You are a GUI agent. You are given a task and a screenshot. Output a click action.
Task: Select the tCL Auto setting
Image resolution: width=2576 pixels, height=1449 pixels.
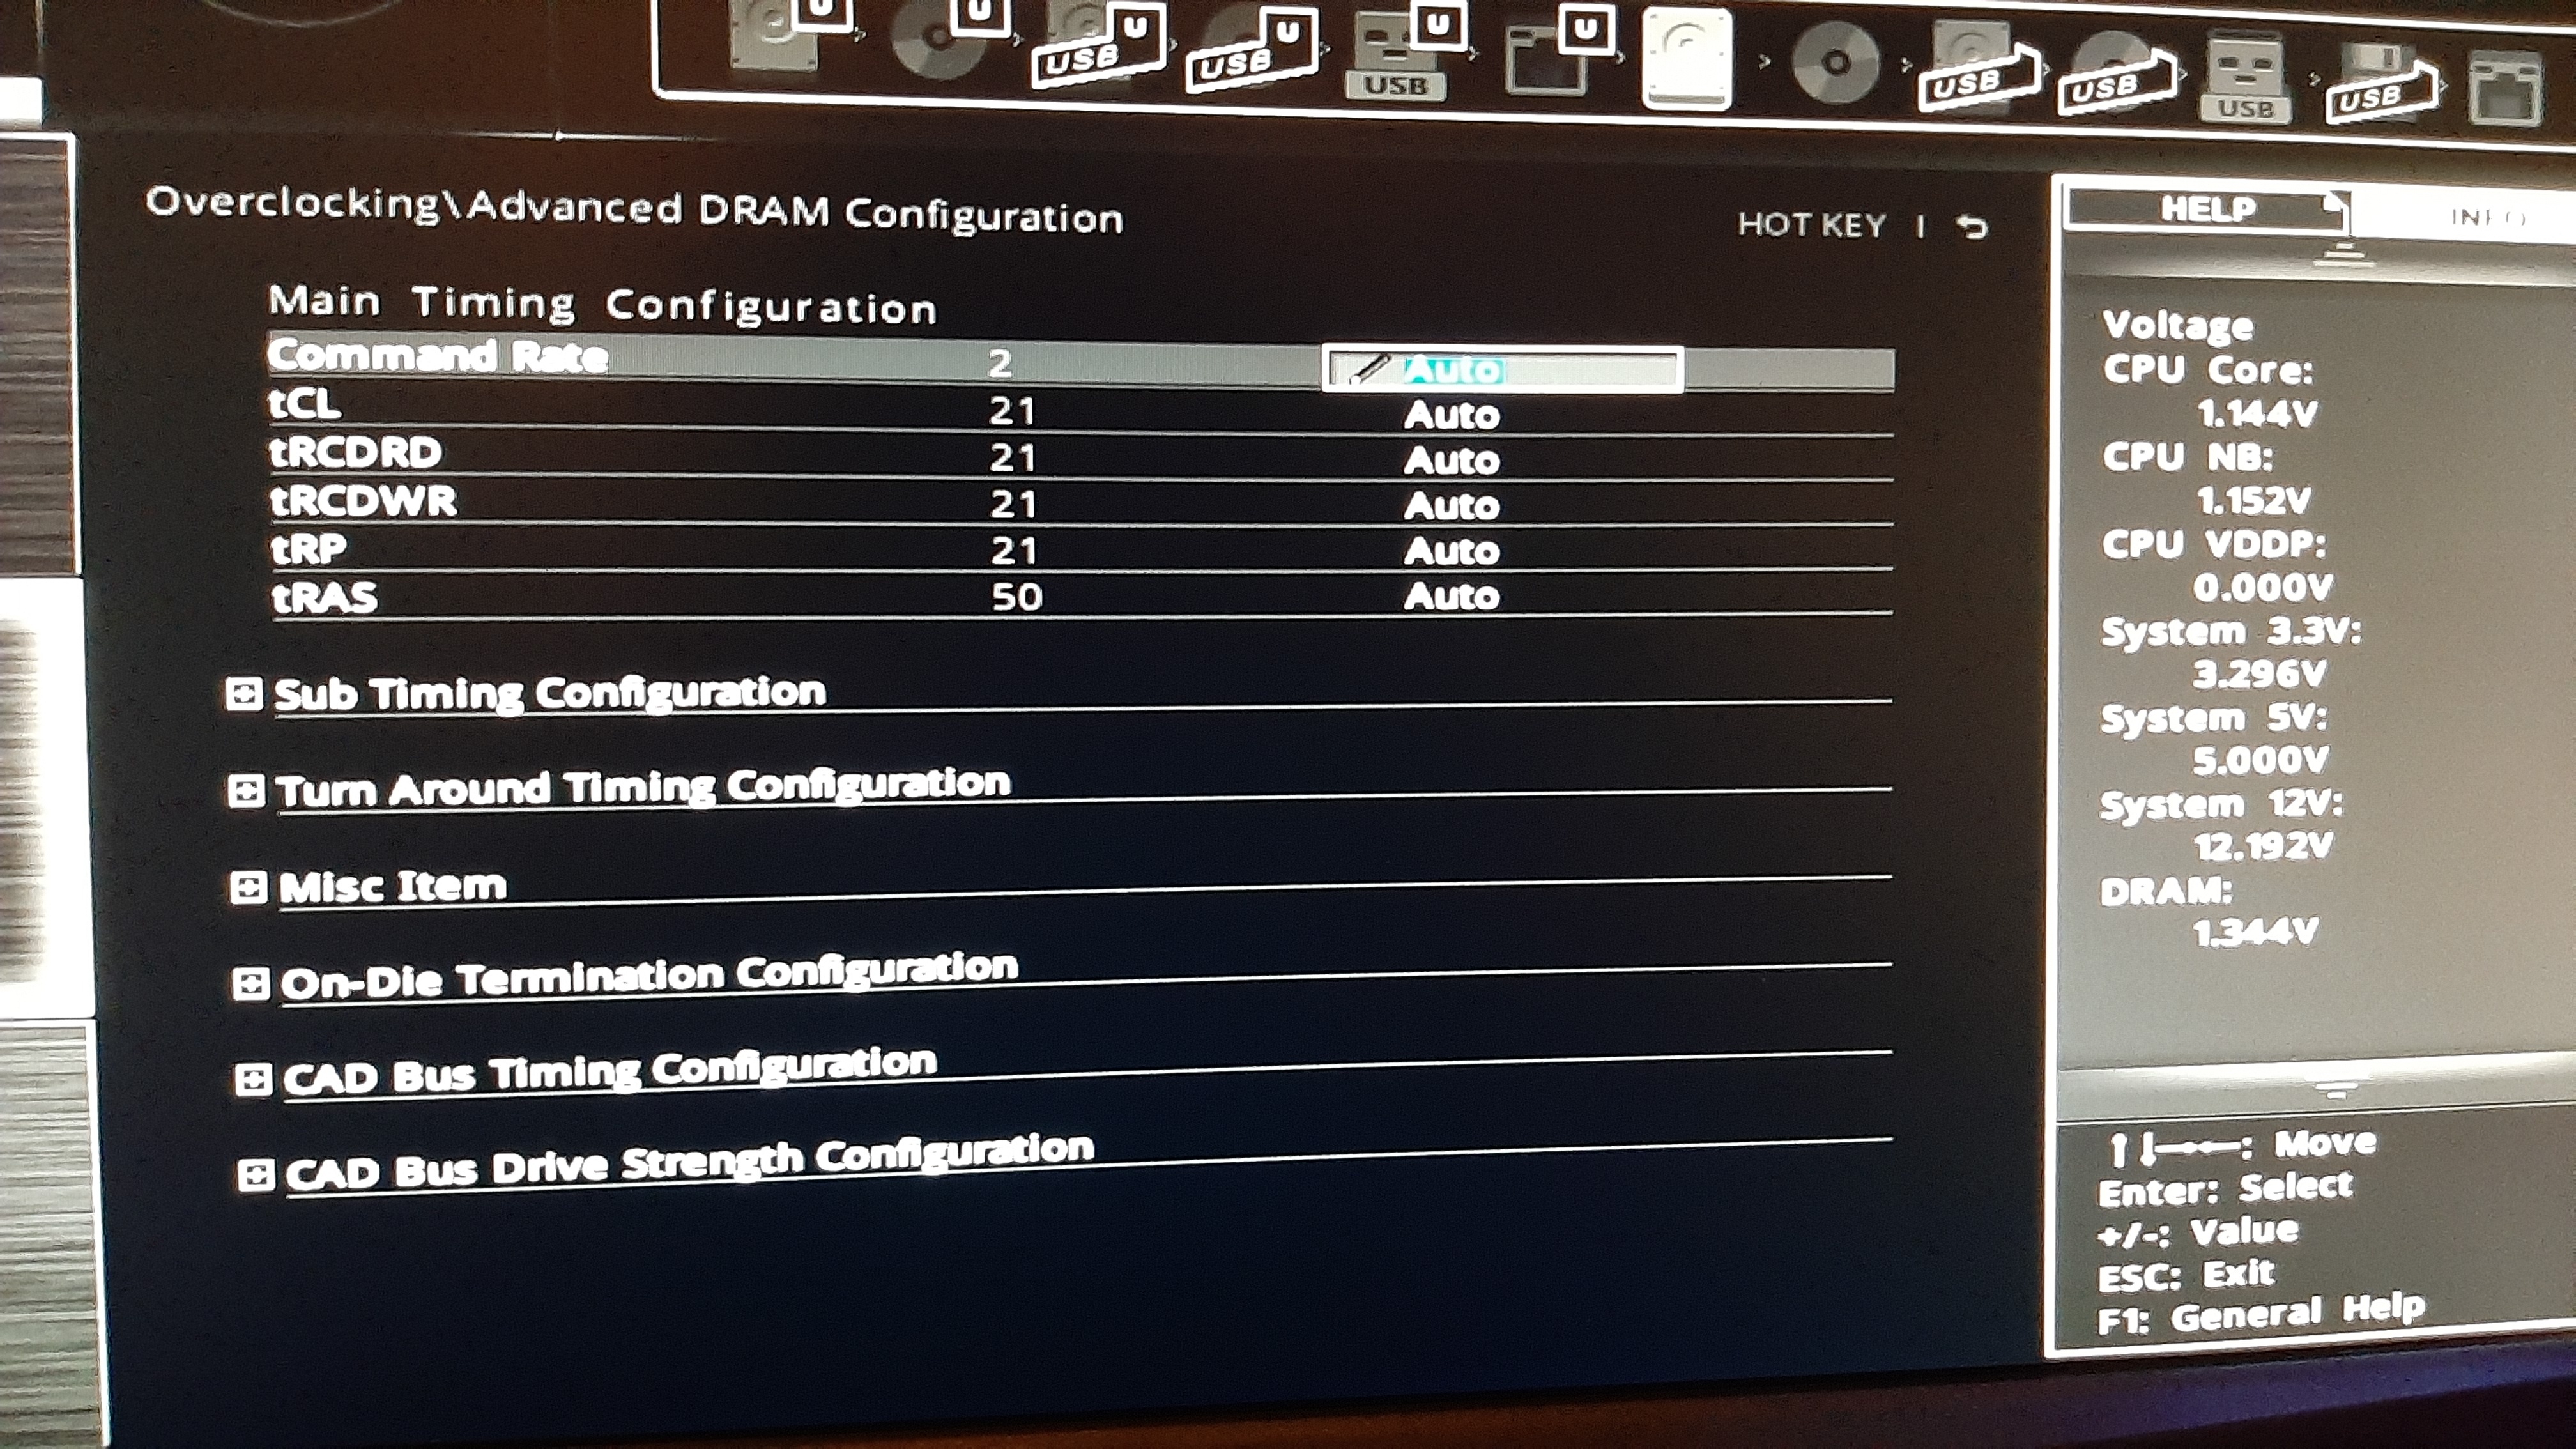(x=1451, y=415)
